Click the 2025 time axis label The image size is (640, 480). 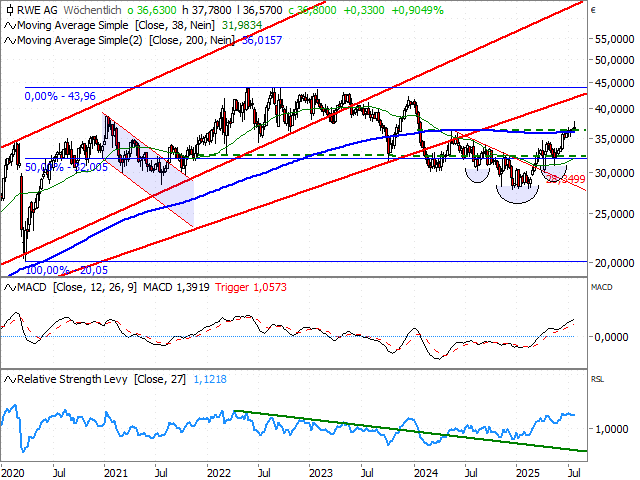click(x=528, y=473)
